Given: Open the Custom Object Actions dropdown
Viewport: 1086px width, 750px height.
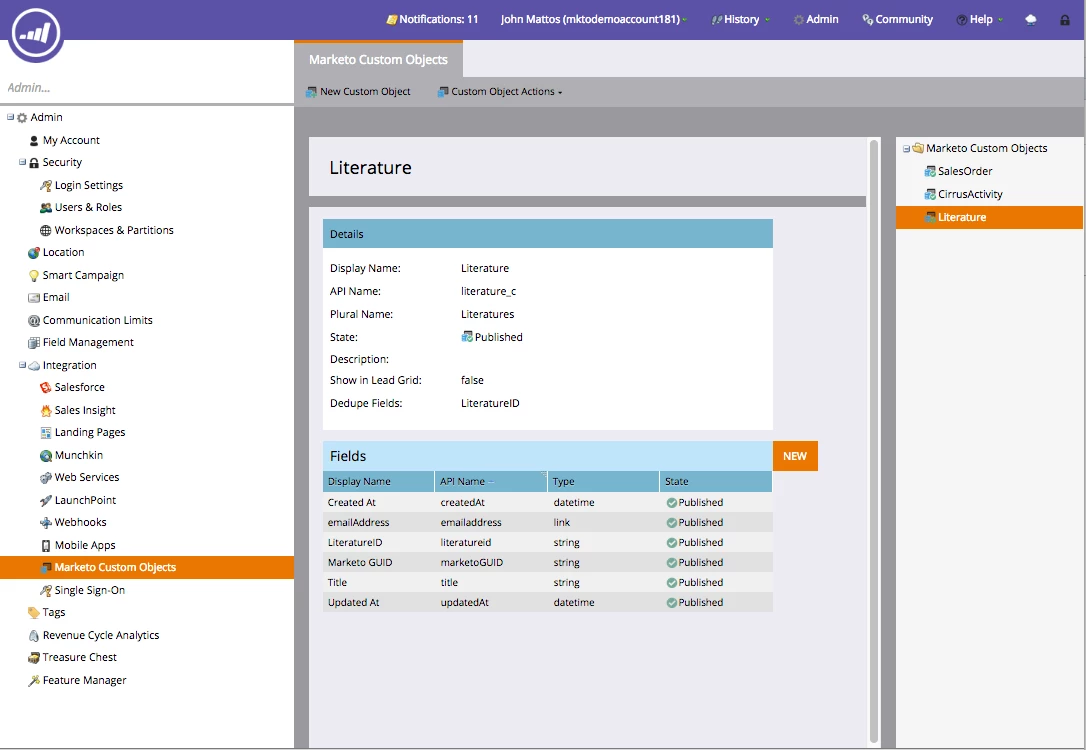Looking at the screenshot, I should [499, 91].
